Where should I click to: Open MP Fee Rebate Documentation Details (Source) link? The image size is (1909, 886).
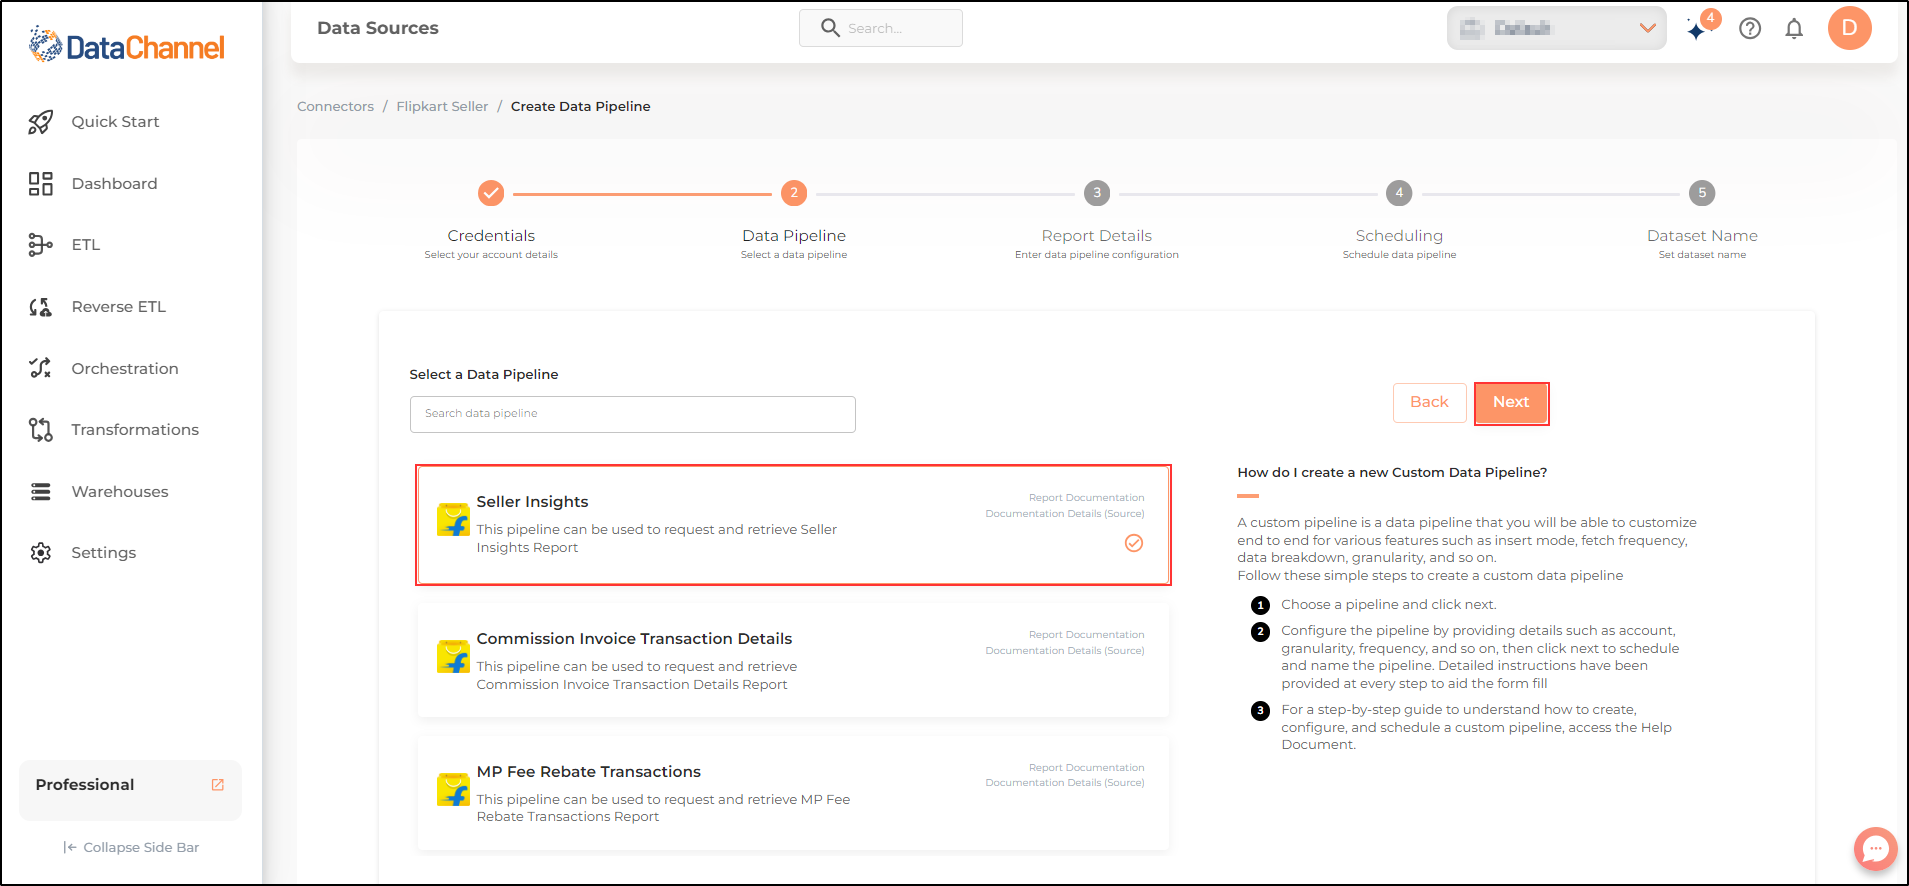click(1064, 783)
